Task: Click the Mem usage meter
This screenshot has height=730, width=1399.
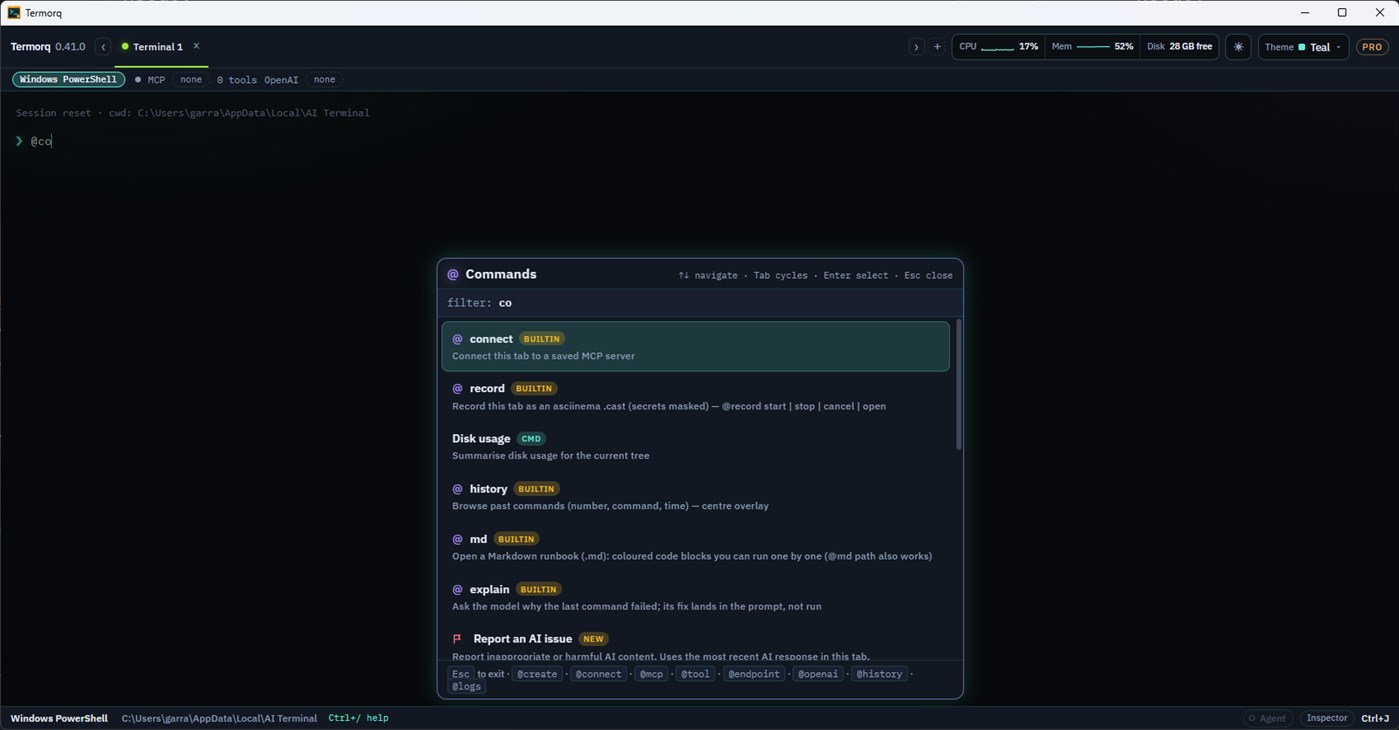Action: (x=1092, y=47)
